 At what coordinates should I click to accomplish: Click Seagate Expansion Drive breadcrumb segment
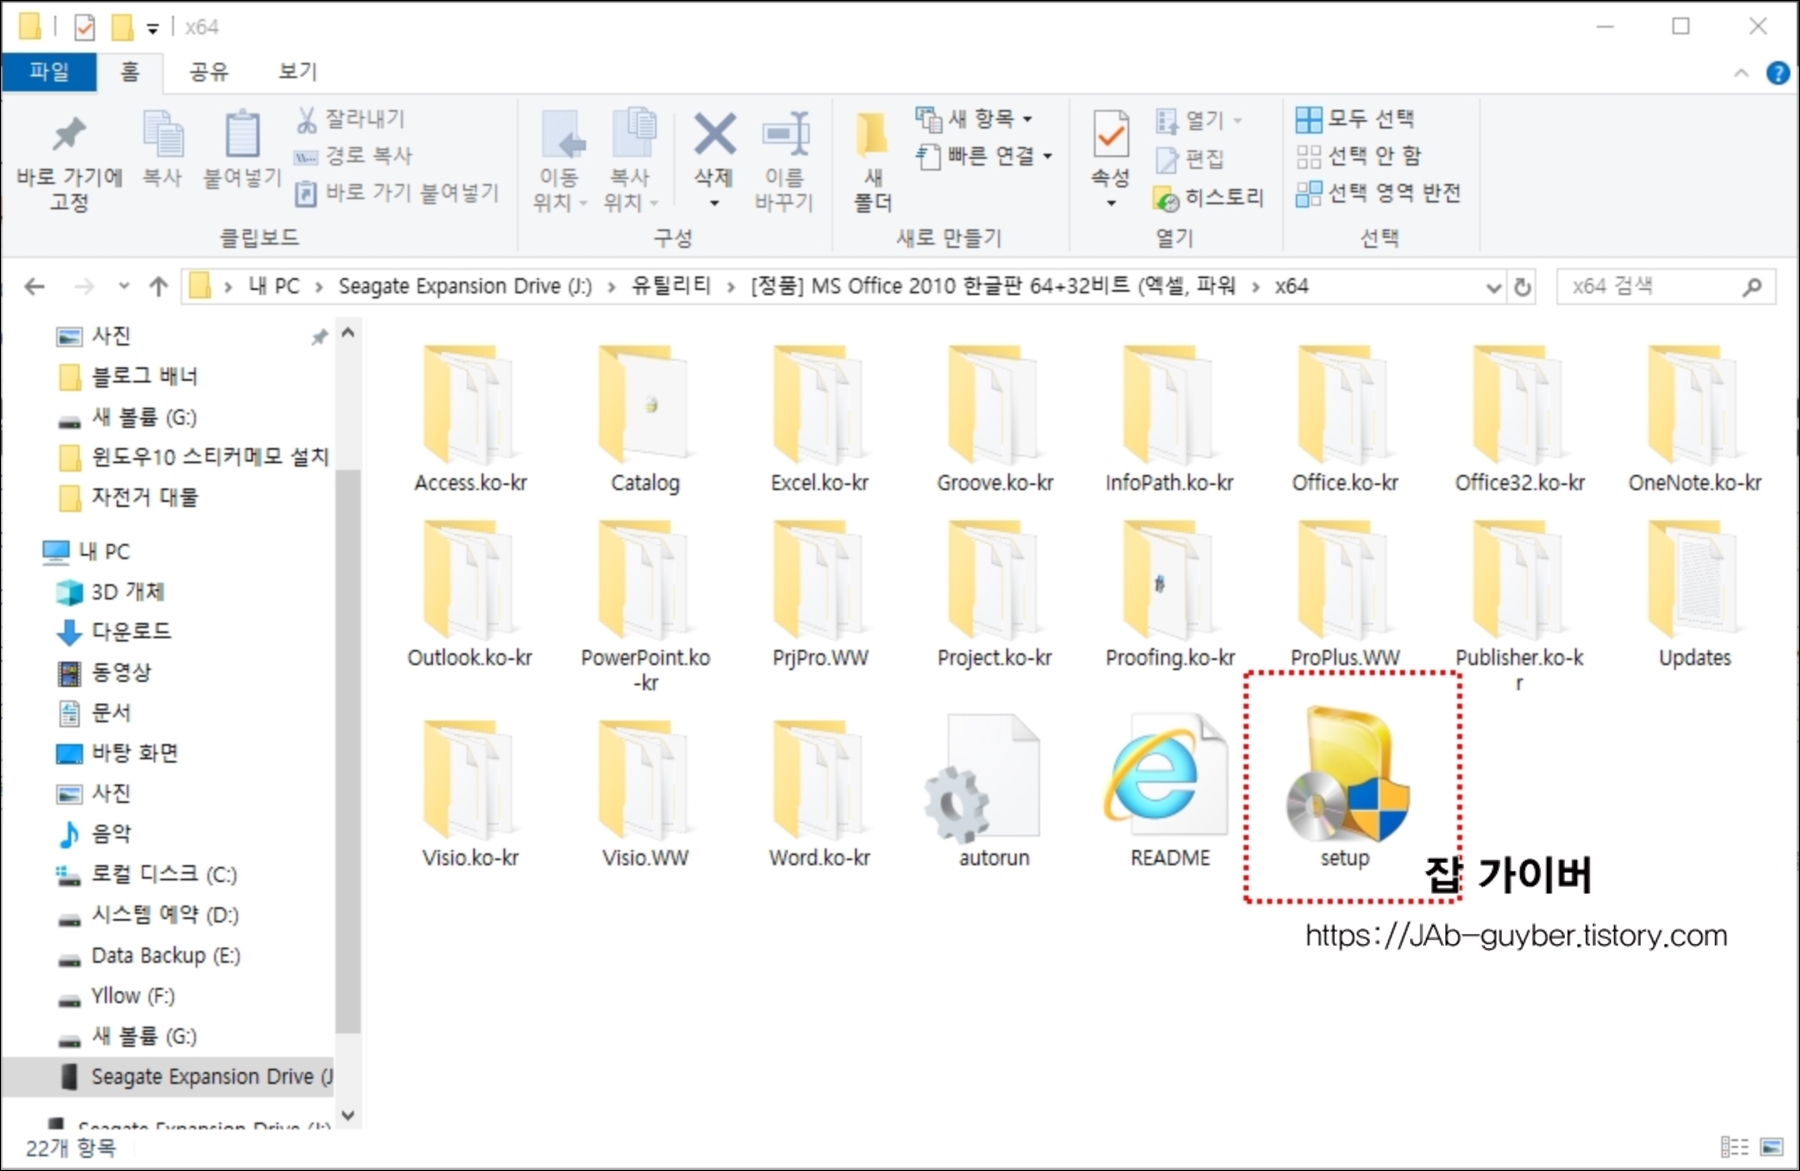click(x=465, y=286)
